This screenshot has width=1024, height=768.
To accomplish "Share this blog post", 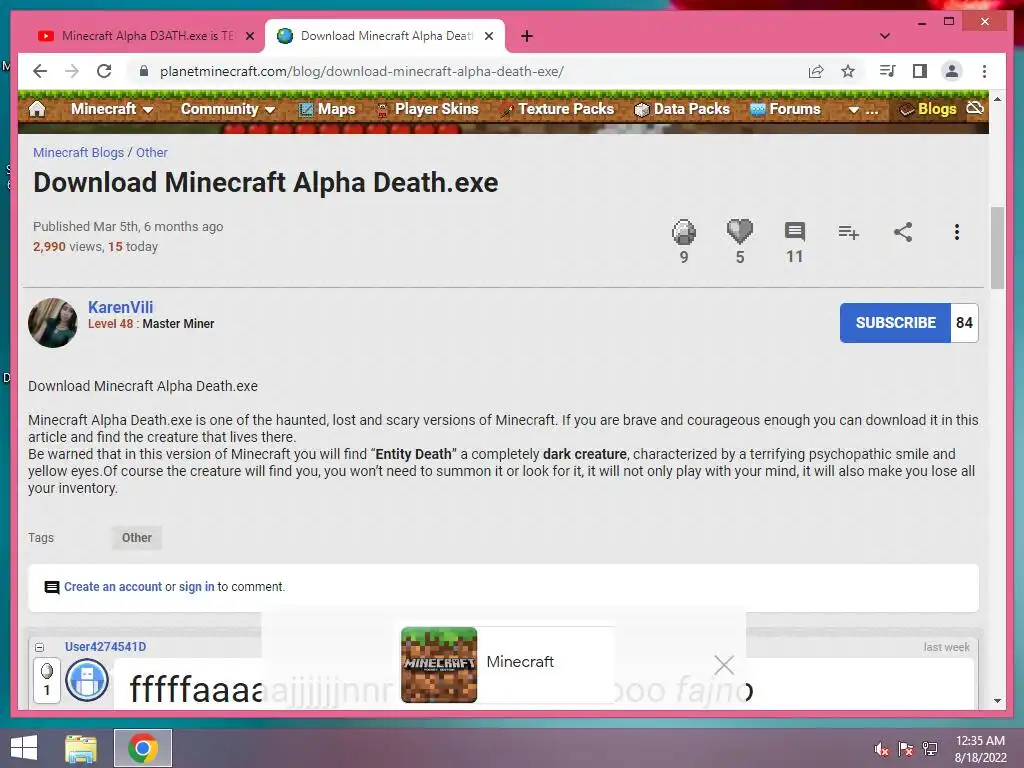I will click(x=903, y=232).
